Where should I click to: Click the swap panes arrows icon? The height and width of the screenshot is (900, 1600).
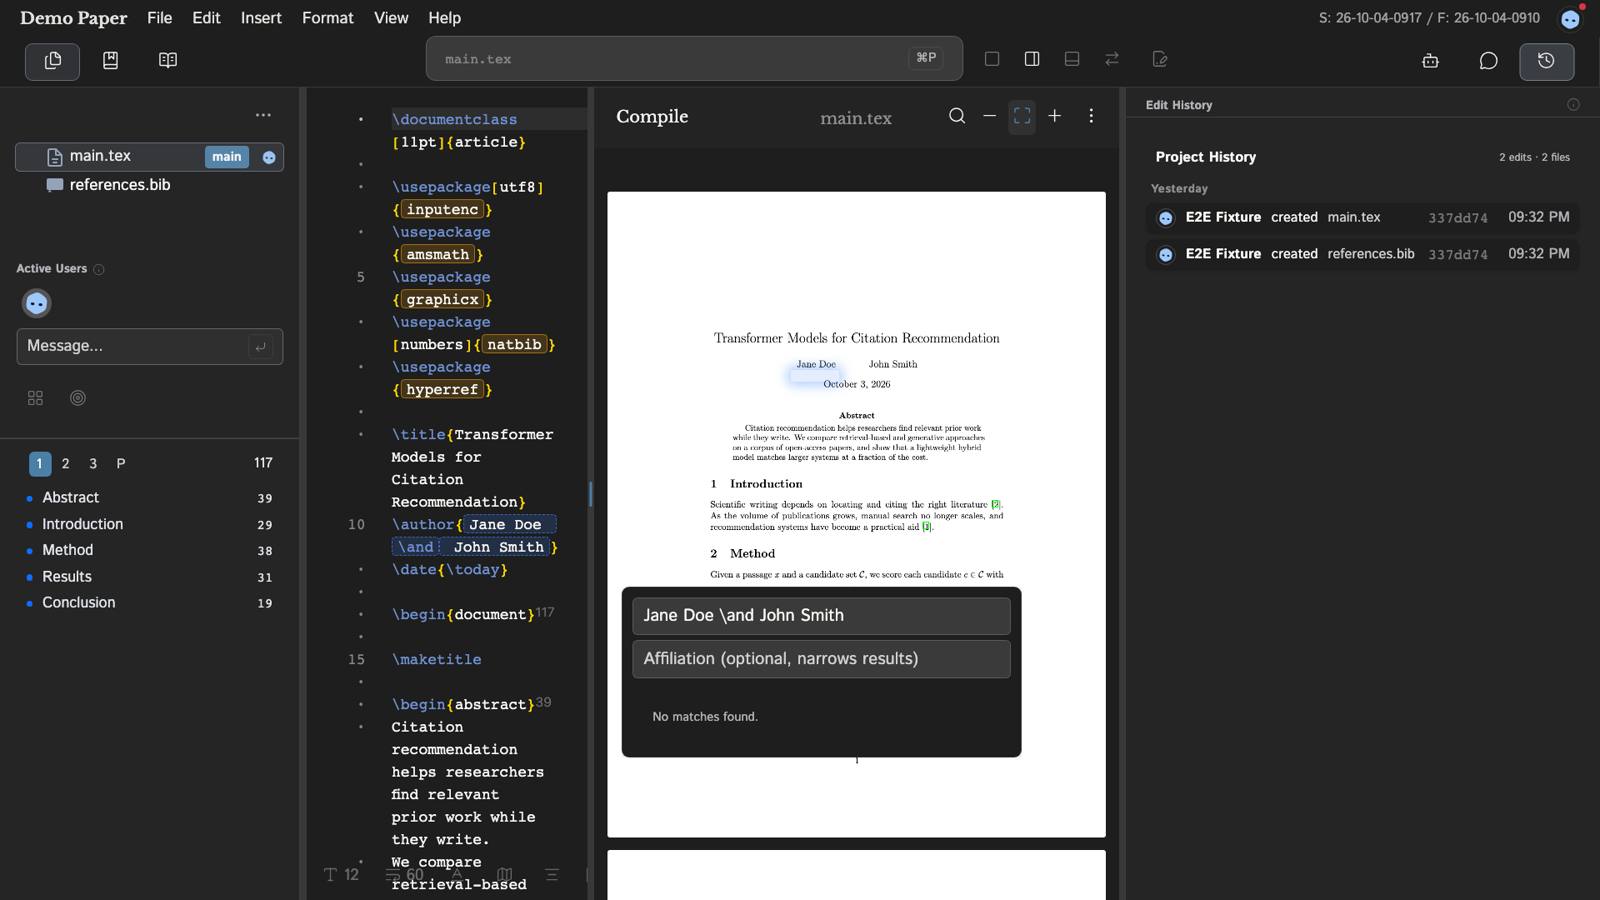pyautogui.click(x=1112, y=59)
